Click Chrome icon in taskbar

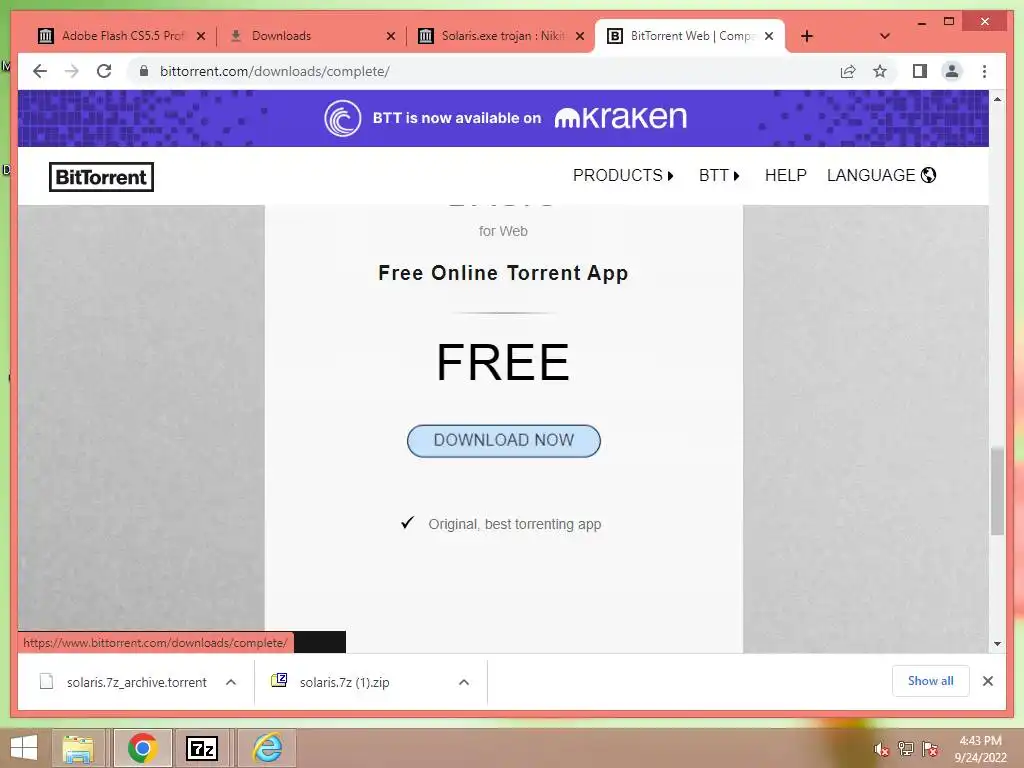point(142,748)
